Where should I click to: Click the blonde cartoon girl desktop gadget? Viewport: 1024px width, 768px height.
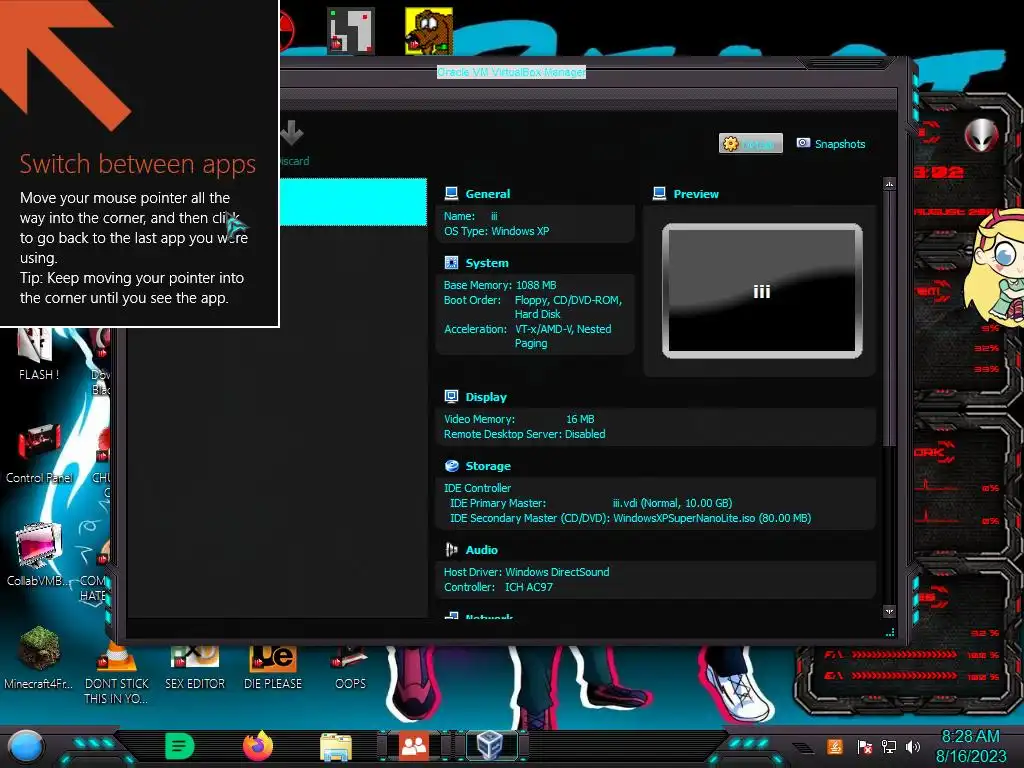pos(997,268)
